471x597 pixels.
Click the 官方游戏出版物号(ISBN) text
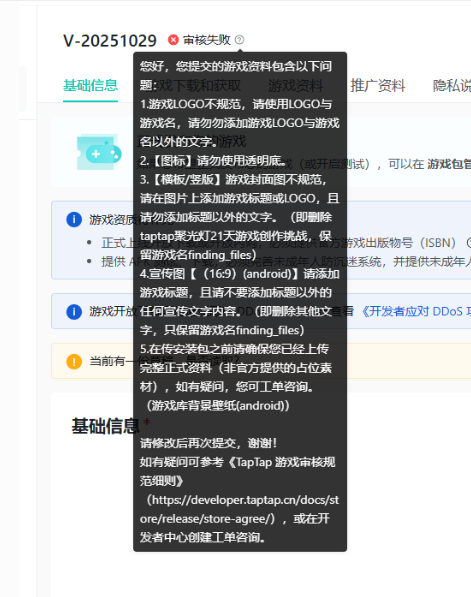point(388,243)
